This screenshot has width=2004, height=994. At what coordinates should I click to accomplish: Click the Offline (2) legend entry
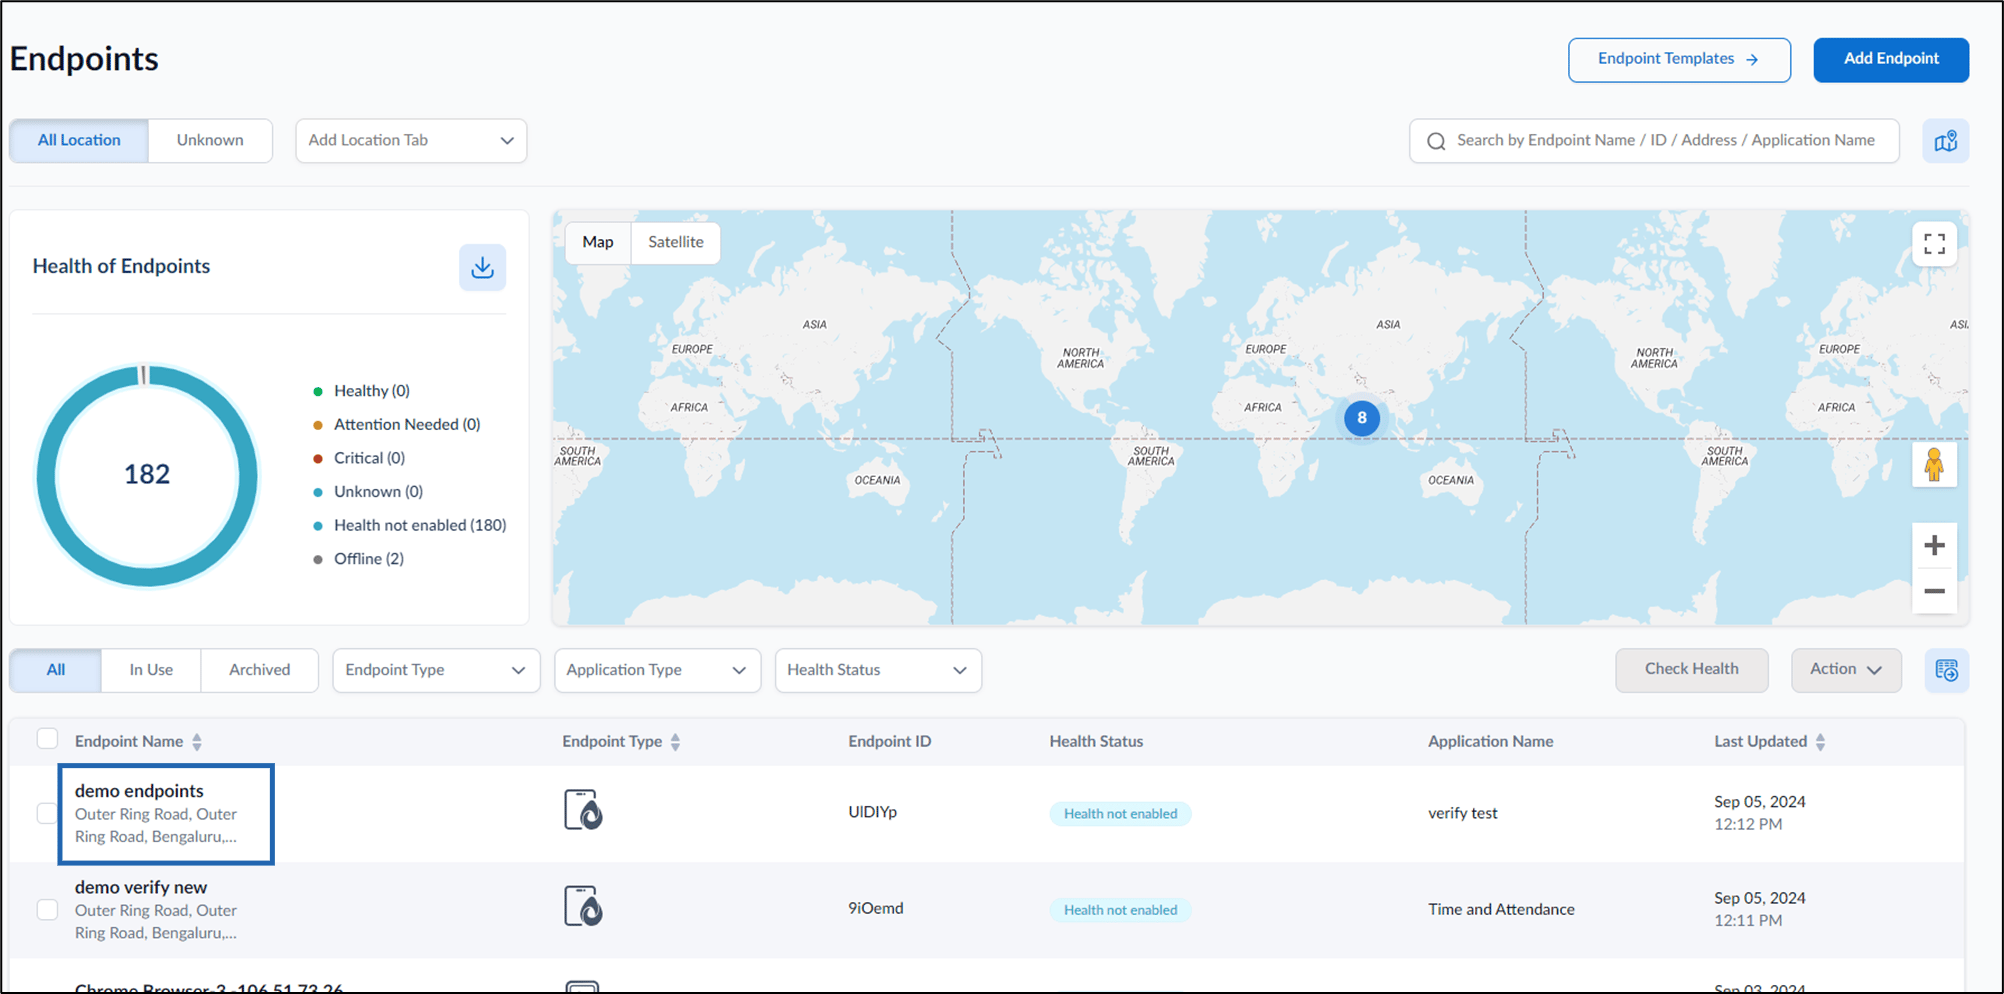pyautogui.click(x=359, y=559)
